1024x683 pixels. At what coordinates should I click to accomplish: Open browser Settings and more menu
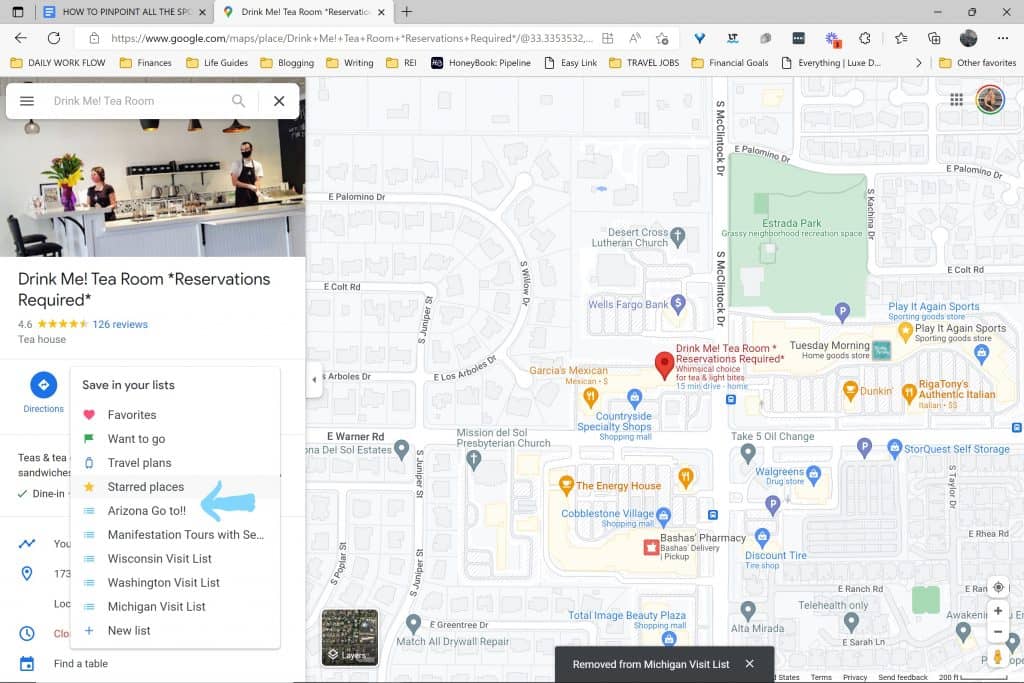[x=1002, y=38]
